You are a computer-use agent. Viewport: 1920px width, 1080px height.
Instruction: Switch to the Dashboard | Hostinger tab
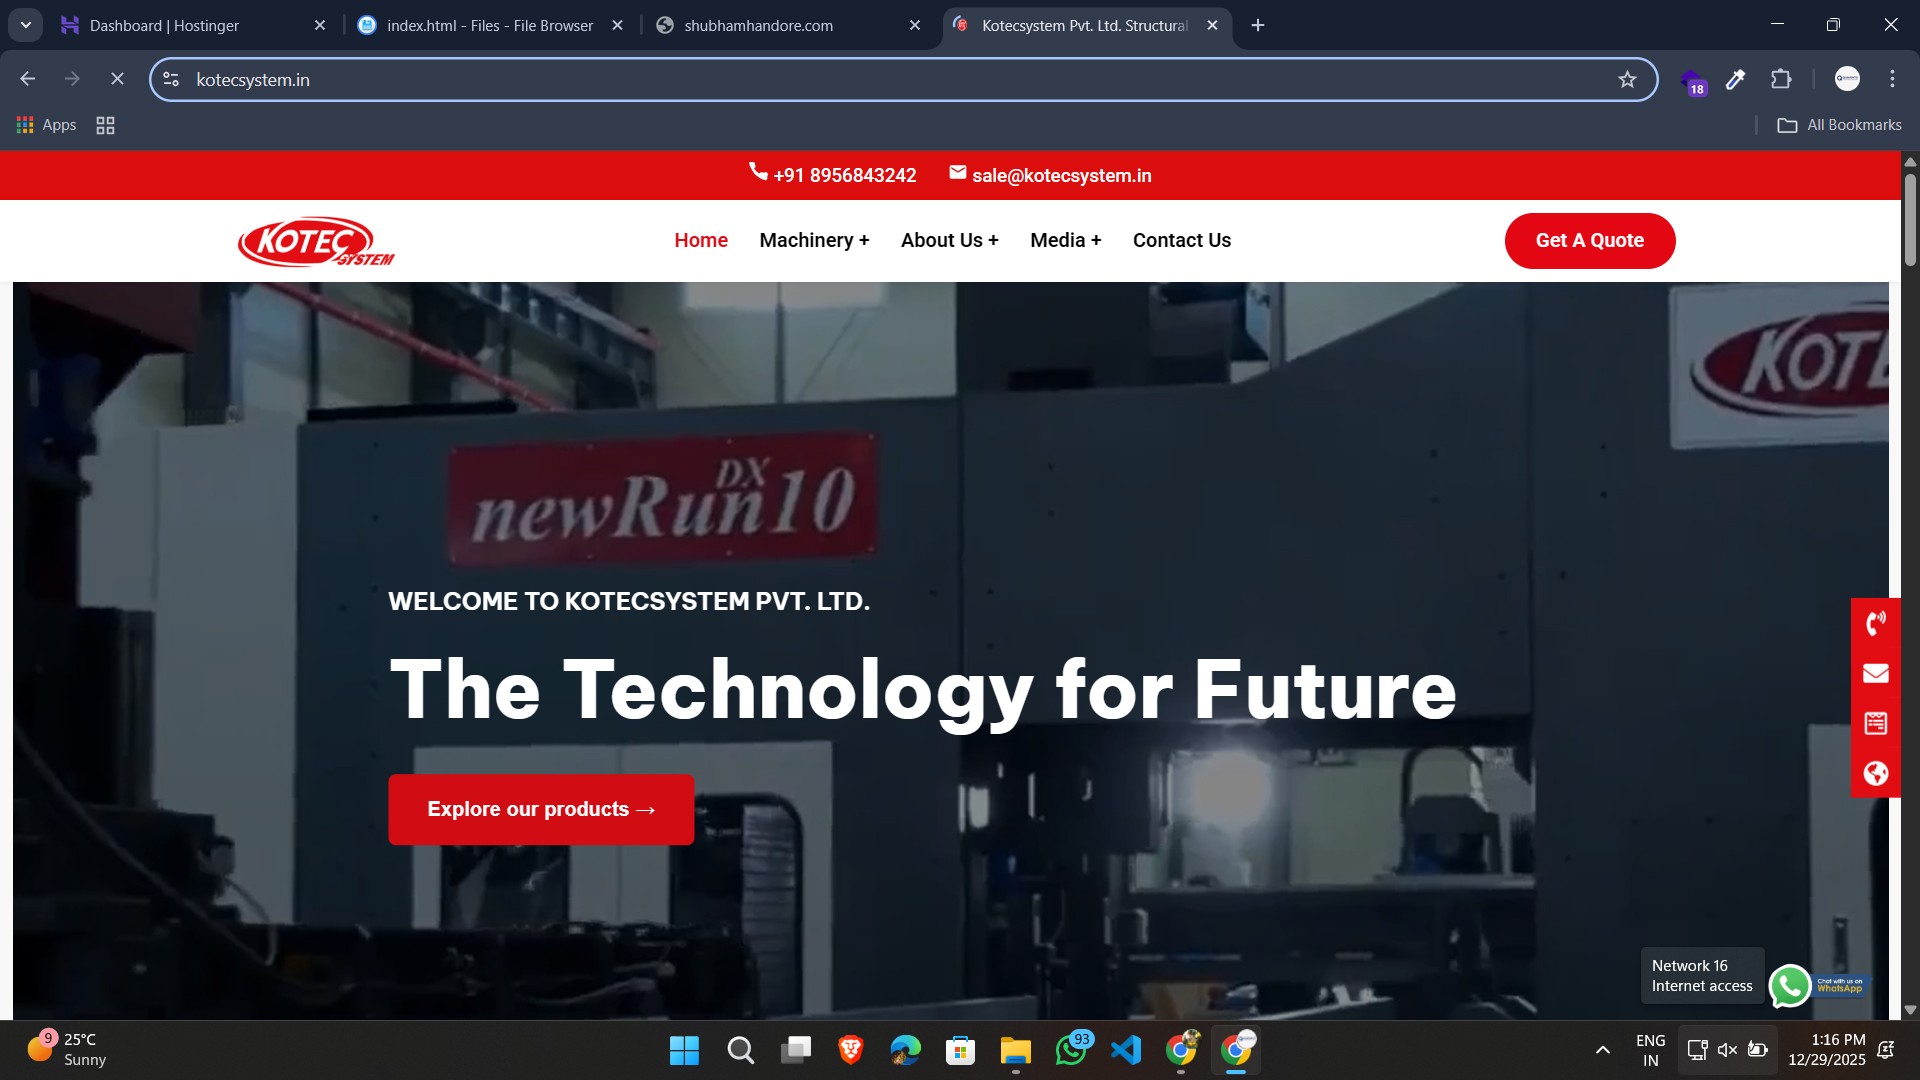coord(193,25)
